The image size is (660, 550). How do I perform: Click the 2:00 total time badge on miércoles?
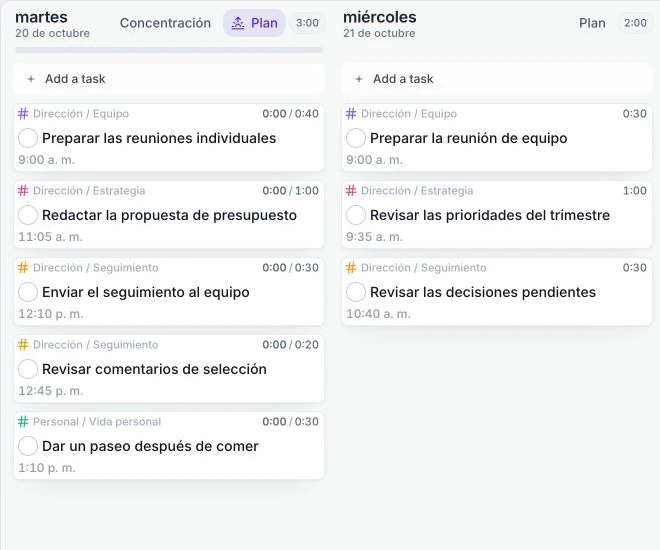(635, 23)
